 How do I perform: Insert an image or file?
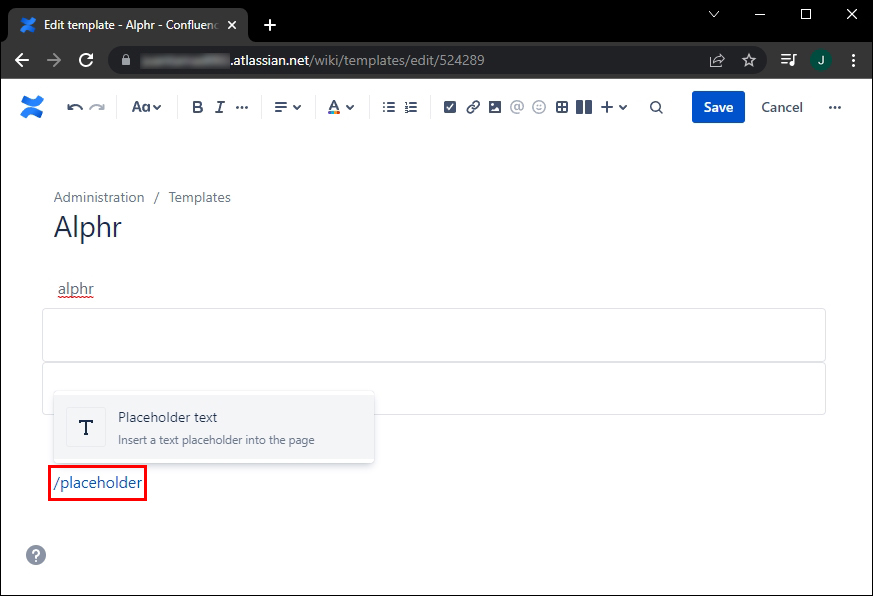[x=495, y=107]
